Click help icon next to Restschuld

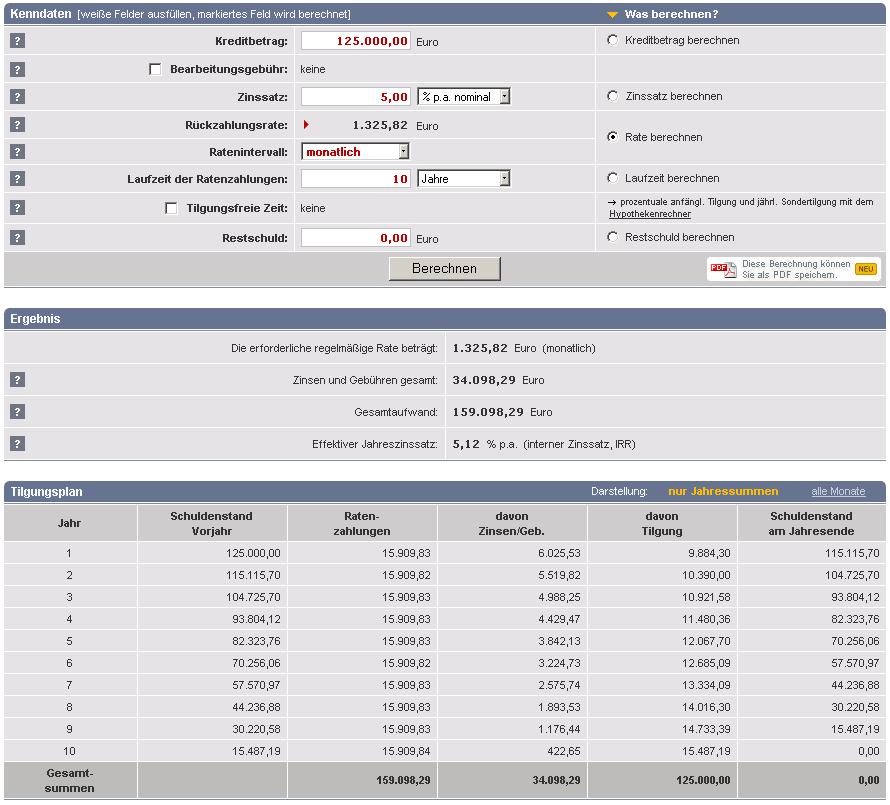(x=17, y=238)
